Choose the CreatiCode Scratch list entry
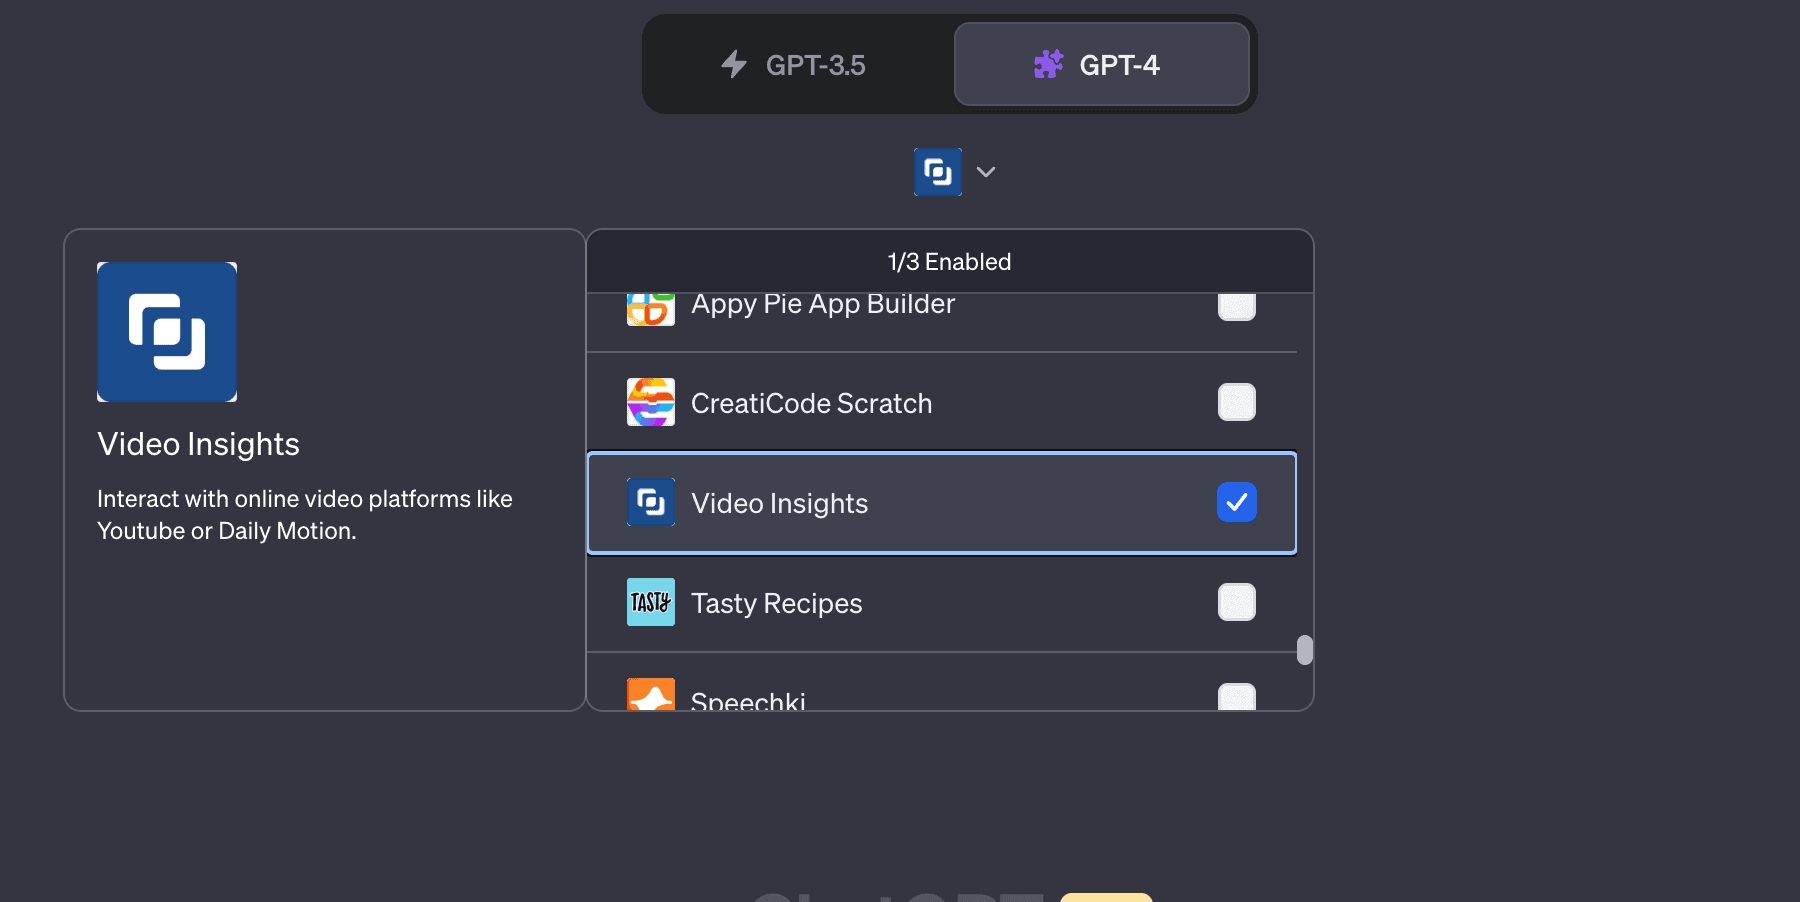The image size is (1800, 902). (x=942, y=402)
